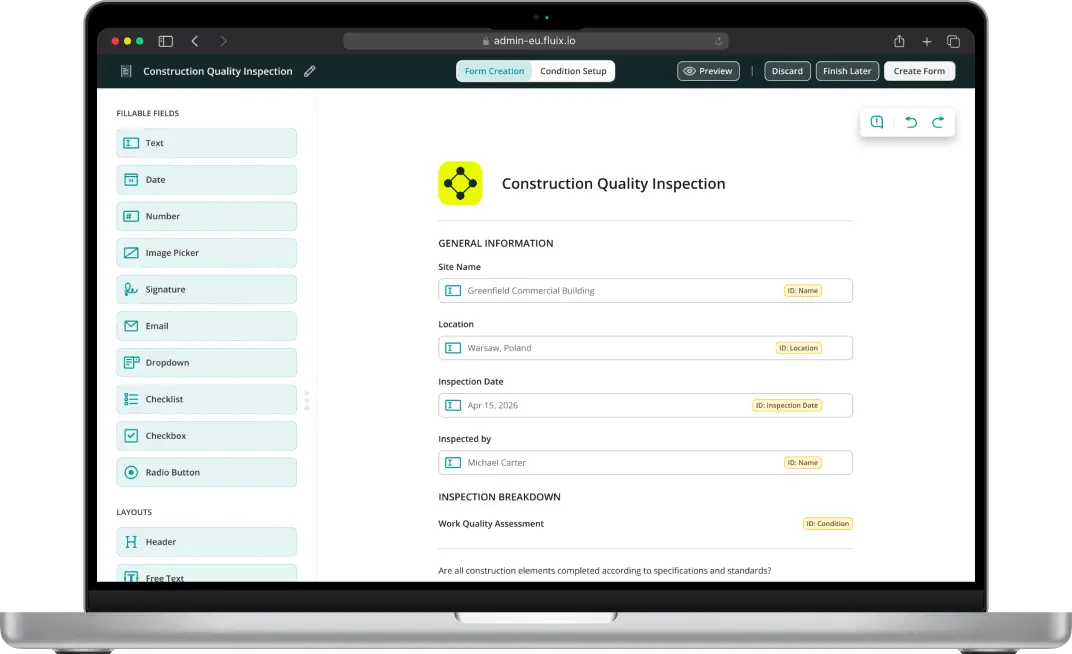The height and width of the screenshot is (654, 1072).
Task: Add a Radio Button field from sidebar
Action: tap(207, 472)
